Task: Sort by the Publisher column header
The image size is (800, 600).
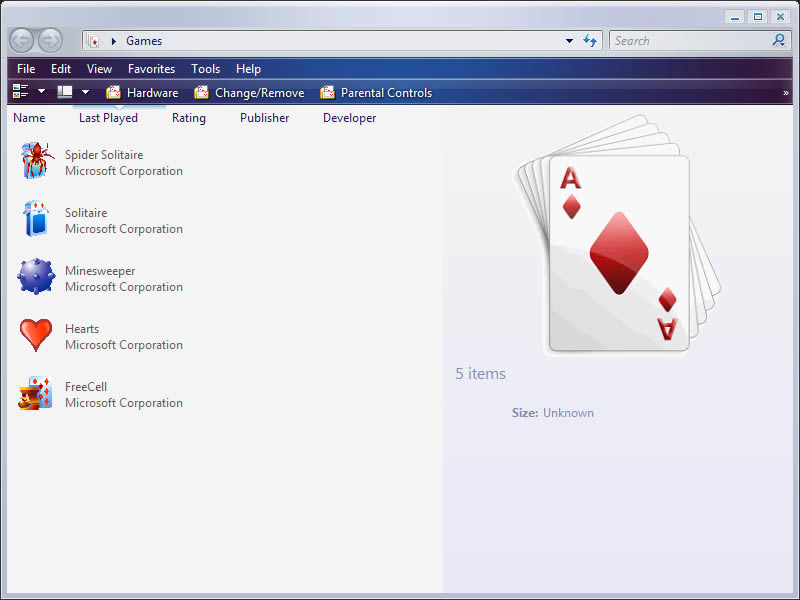Action: click(264, 118)
